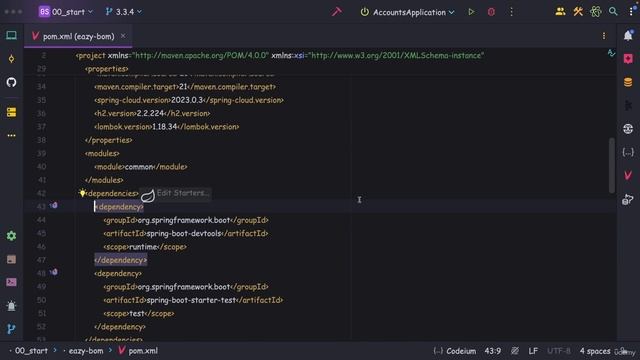Viewport: 640px width, 360px height.
Task: Open the 00_start project dropdown
Action: [66, 12]
